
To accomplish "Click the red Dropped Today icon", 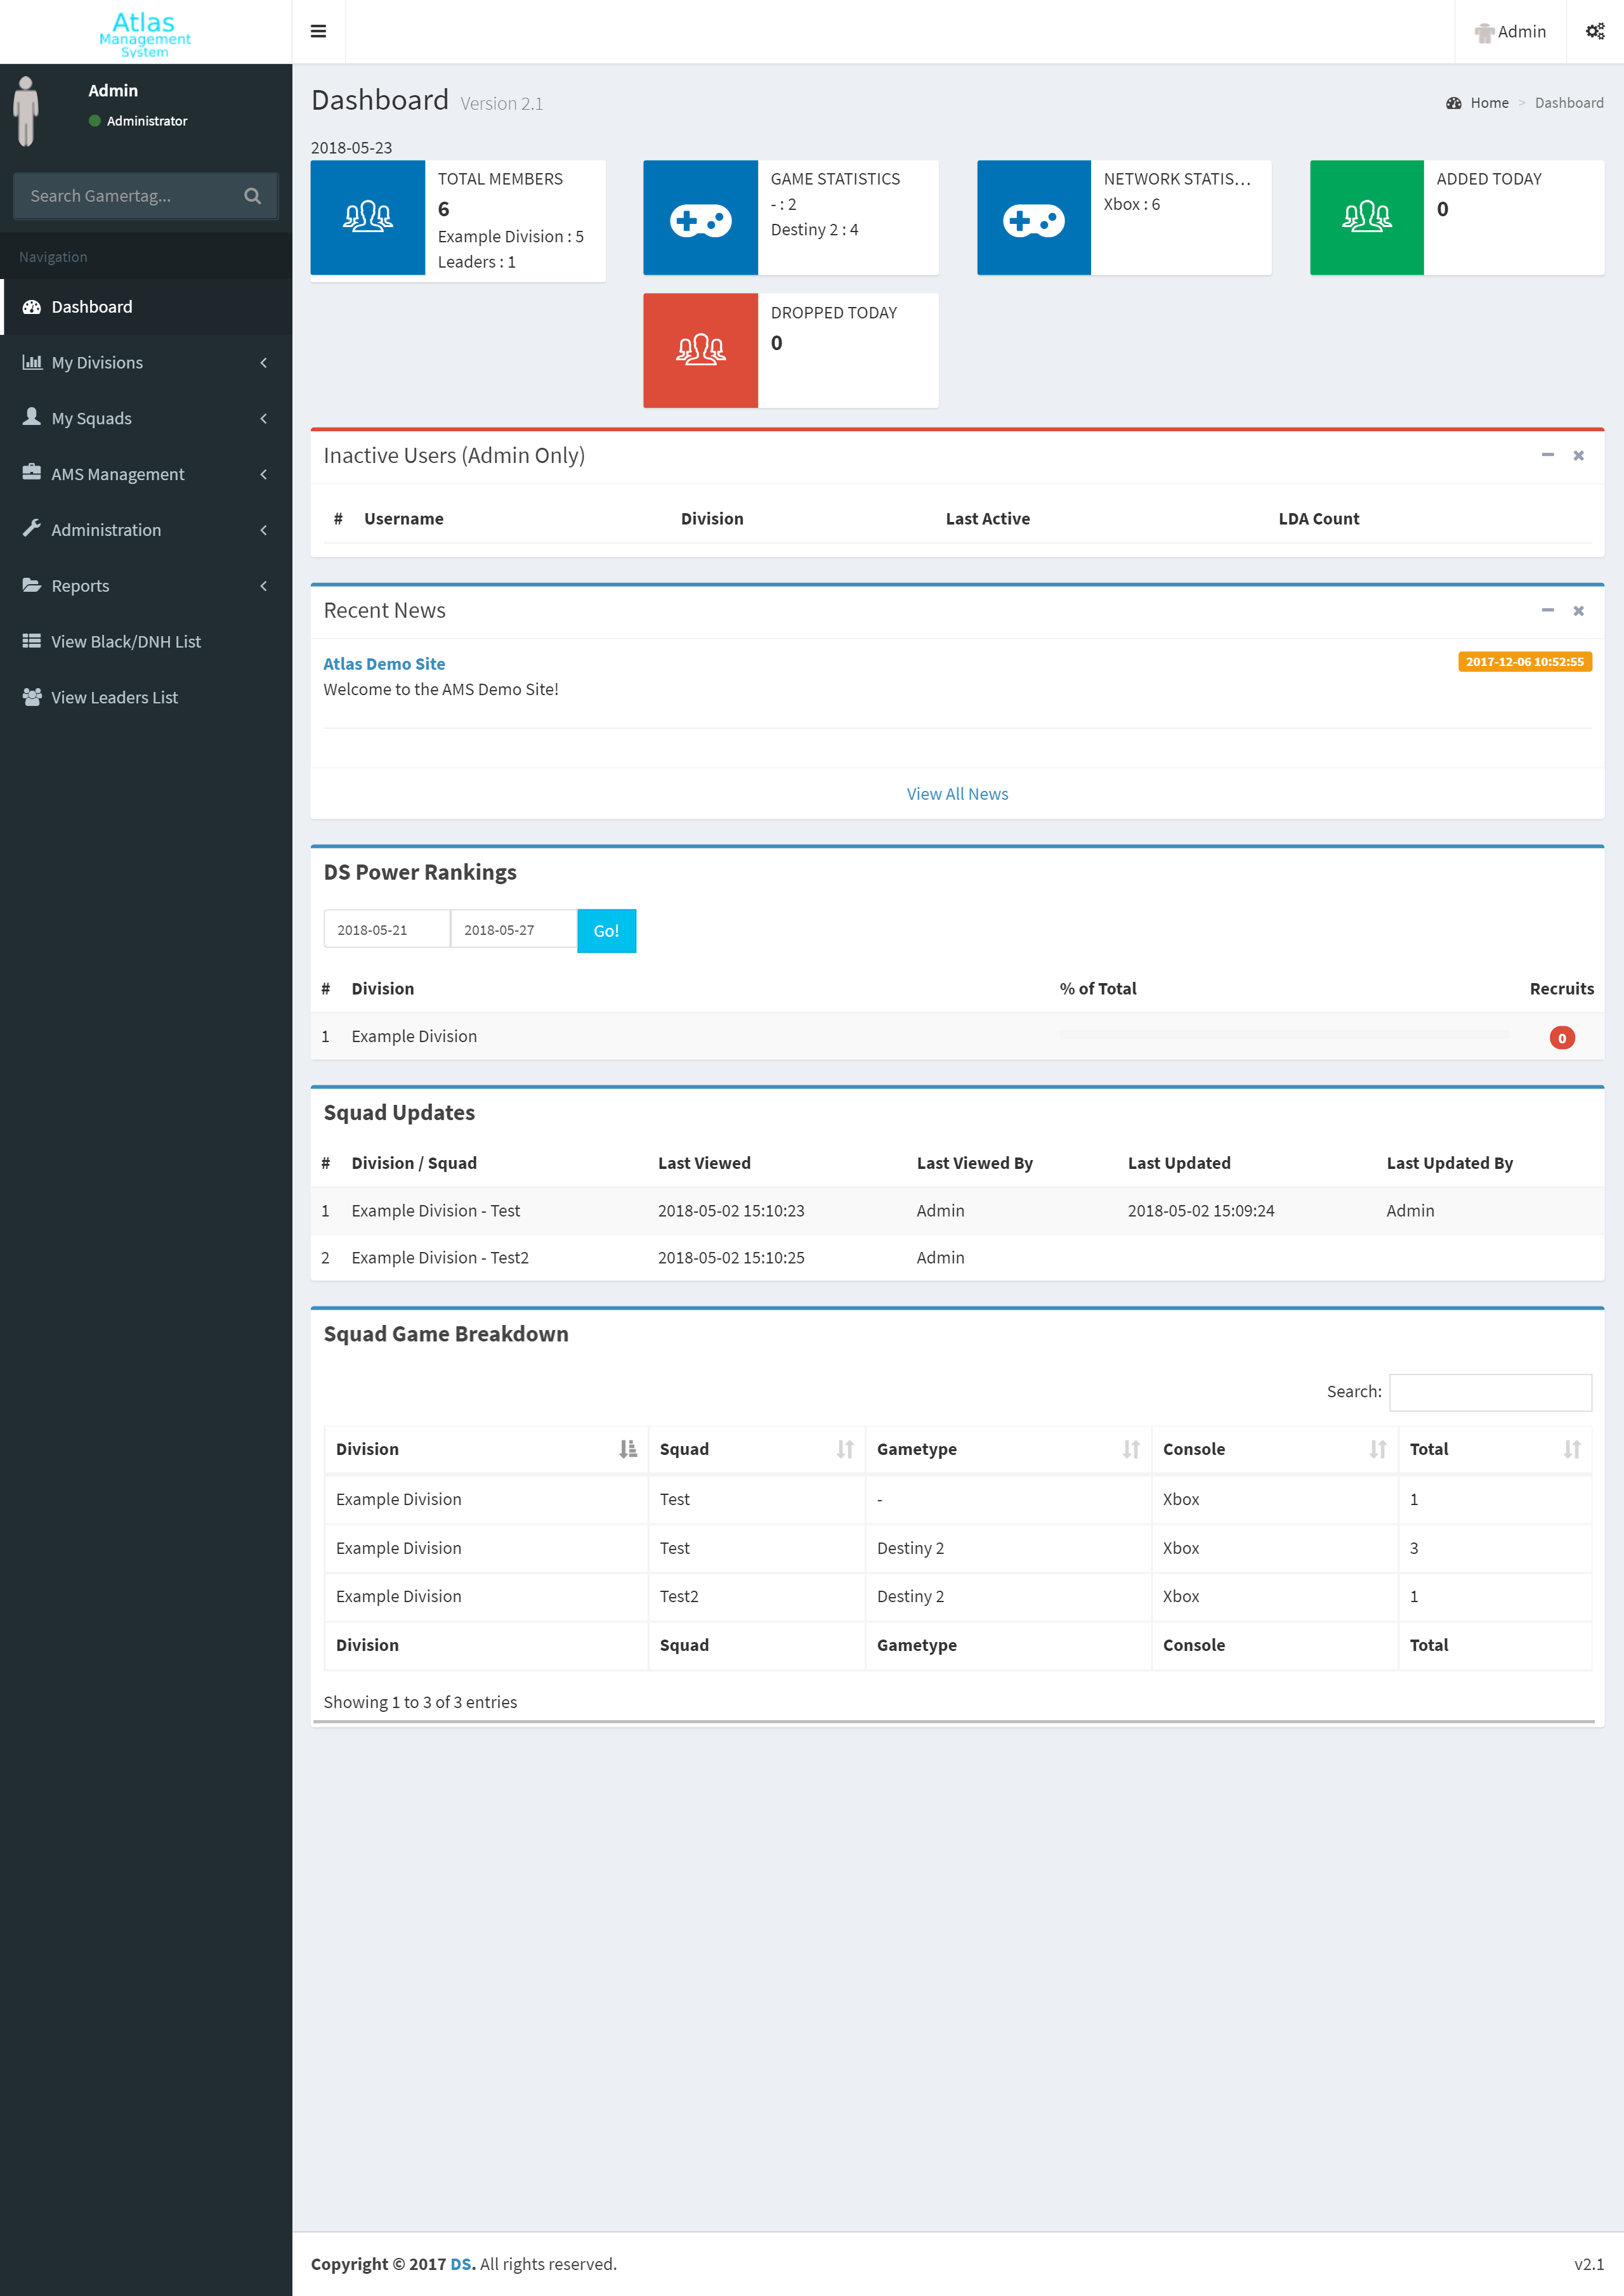I will tap(700, 350).
